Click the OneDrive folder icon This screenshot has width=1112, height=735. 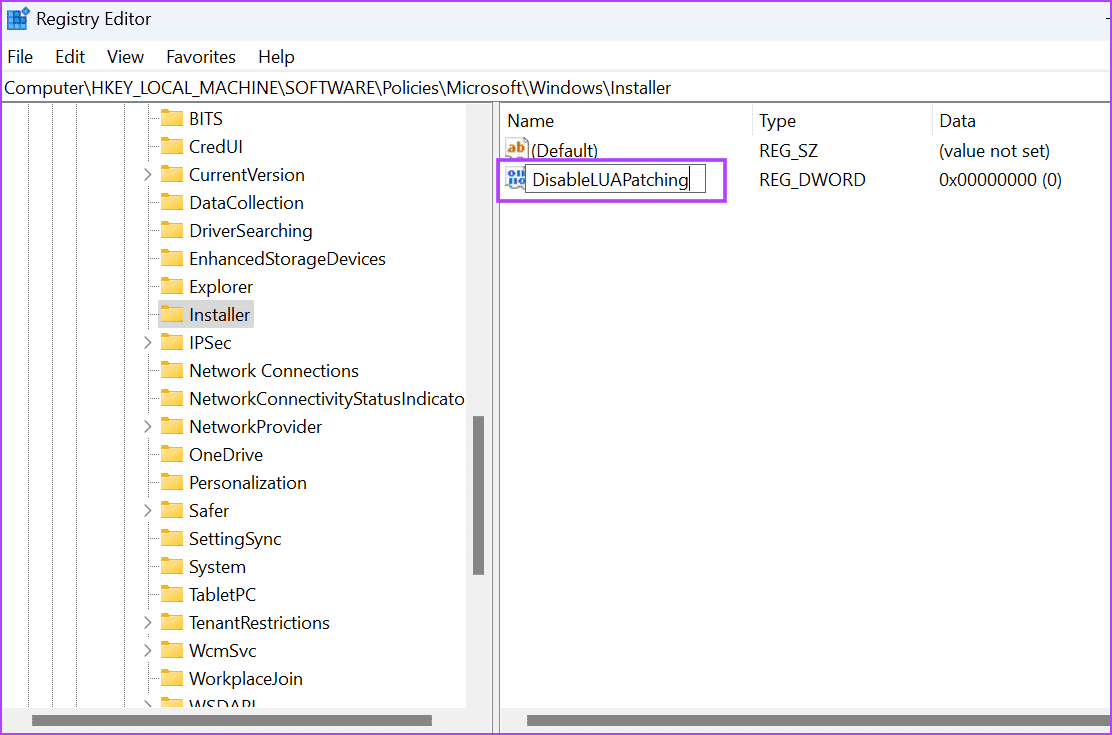pos(172,454)
